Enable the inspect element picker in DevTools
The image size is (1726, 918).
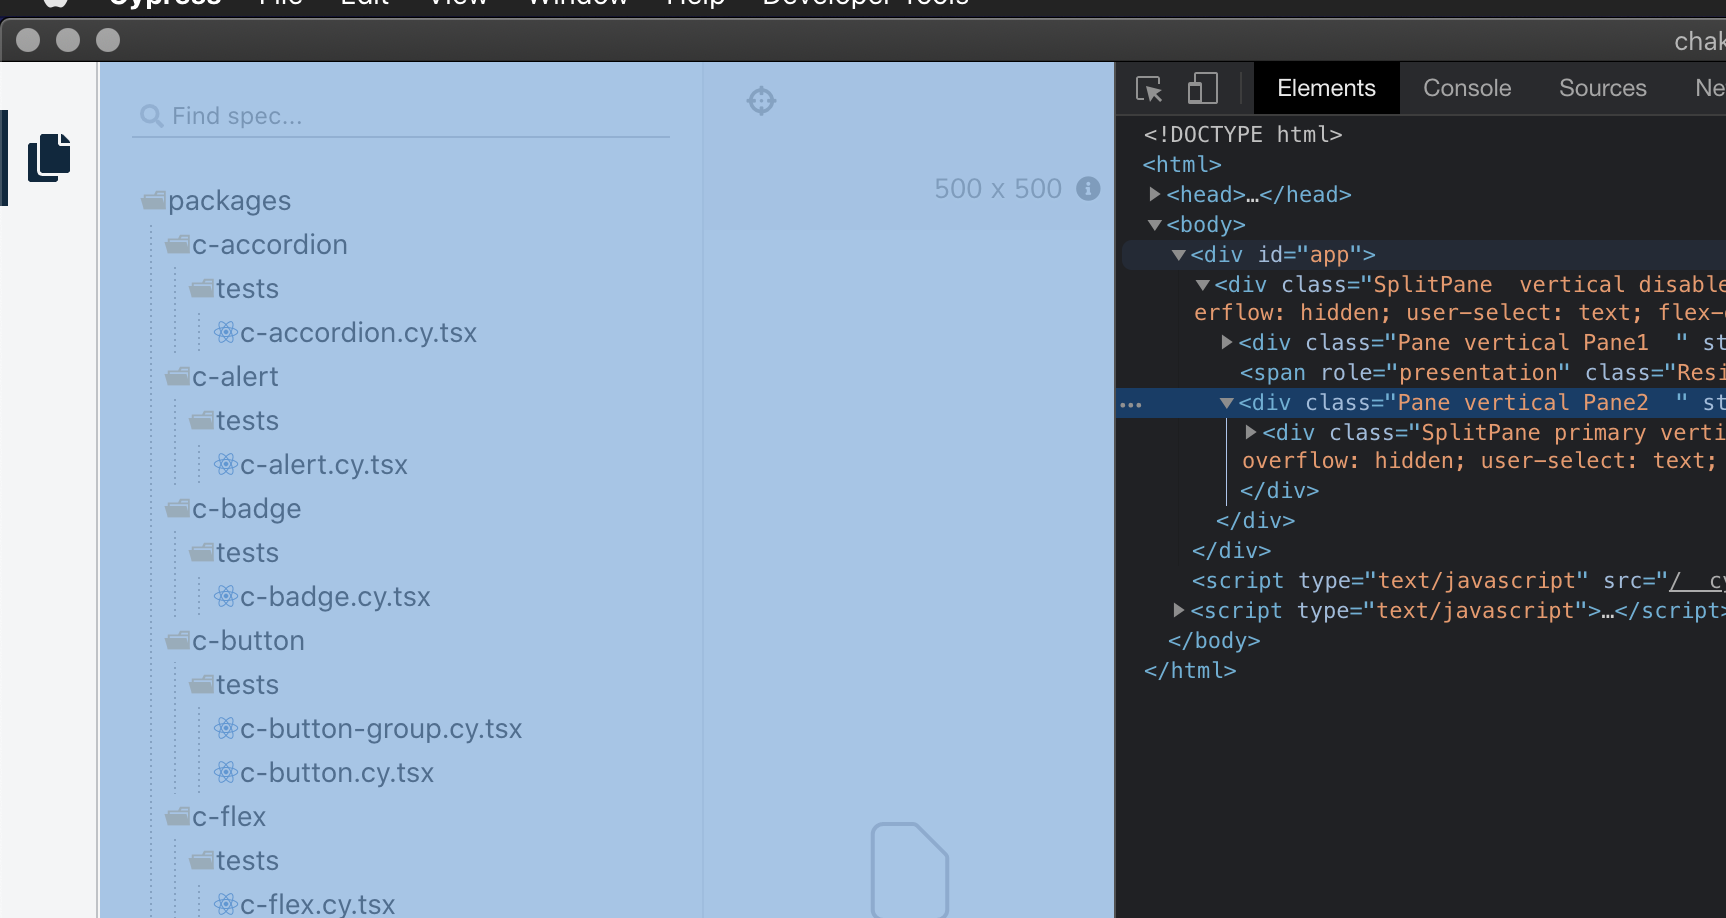1149,89
